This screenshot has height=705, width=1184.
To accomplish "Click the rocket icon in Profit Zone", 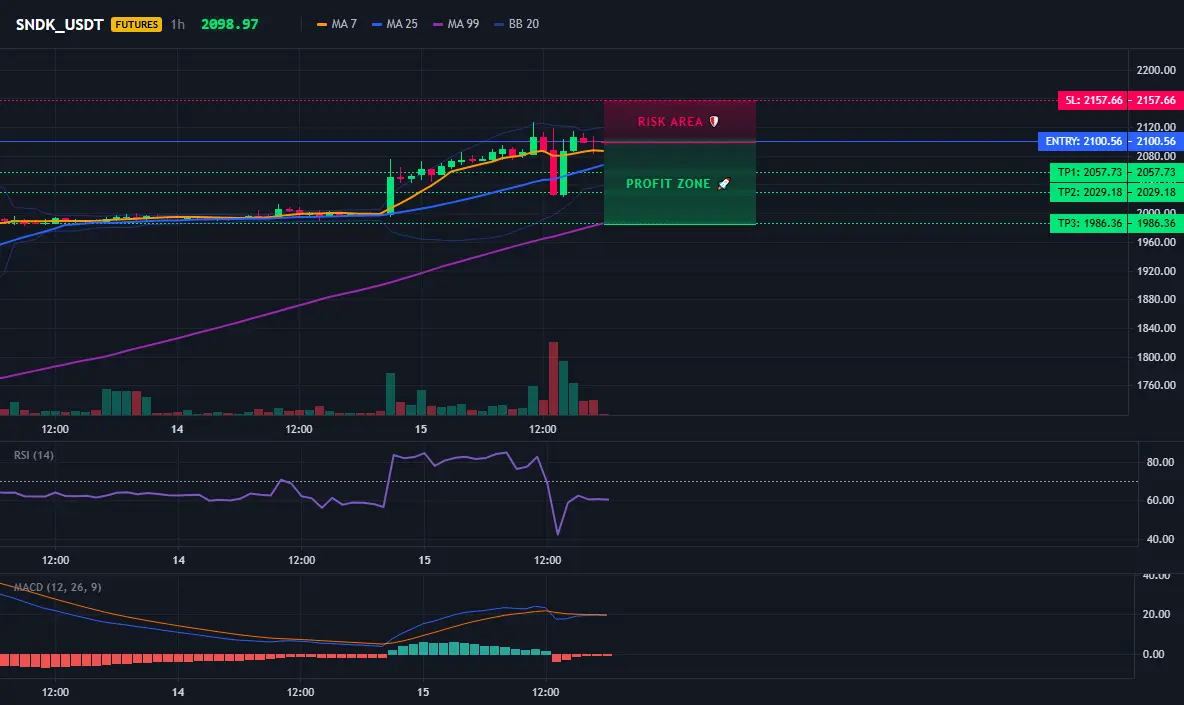I will (x=723, y=183).
